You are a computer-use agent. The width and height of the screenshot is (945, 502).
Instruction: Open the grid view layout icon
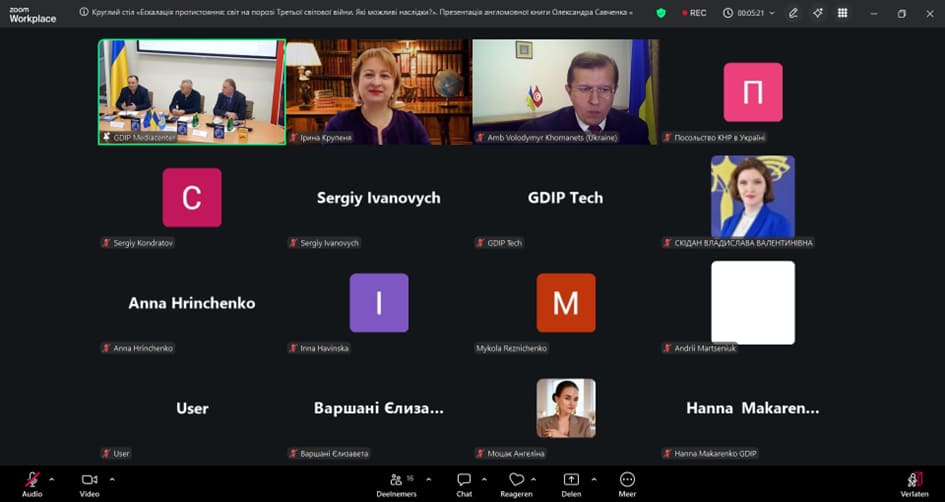click(842, 13)
